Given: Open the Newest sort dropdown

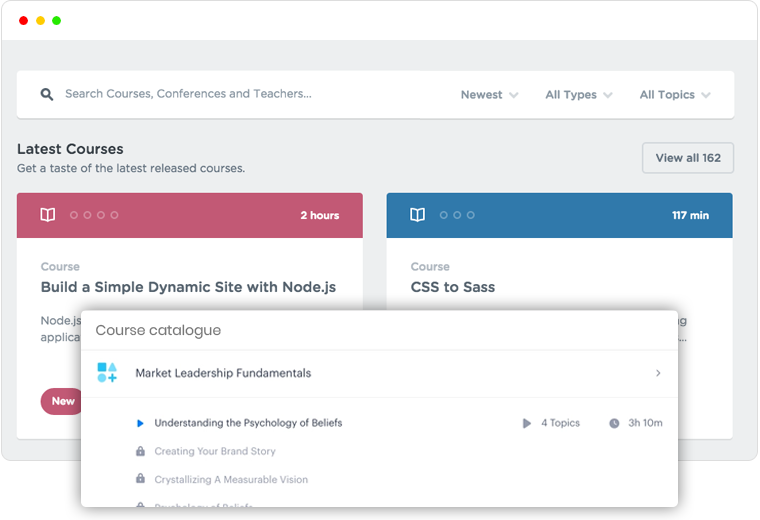Looking at the screenshot, I should 490,95.
